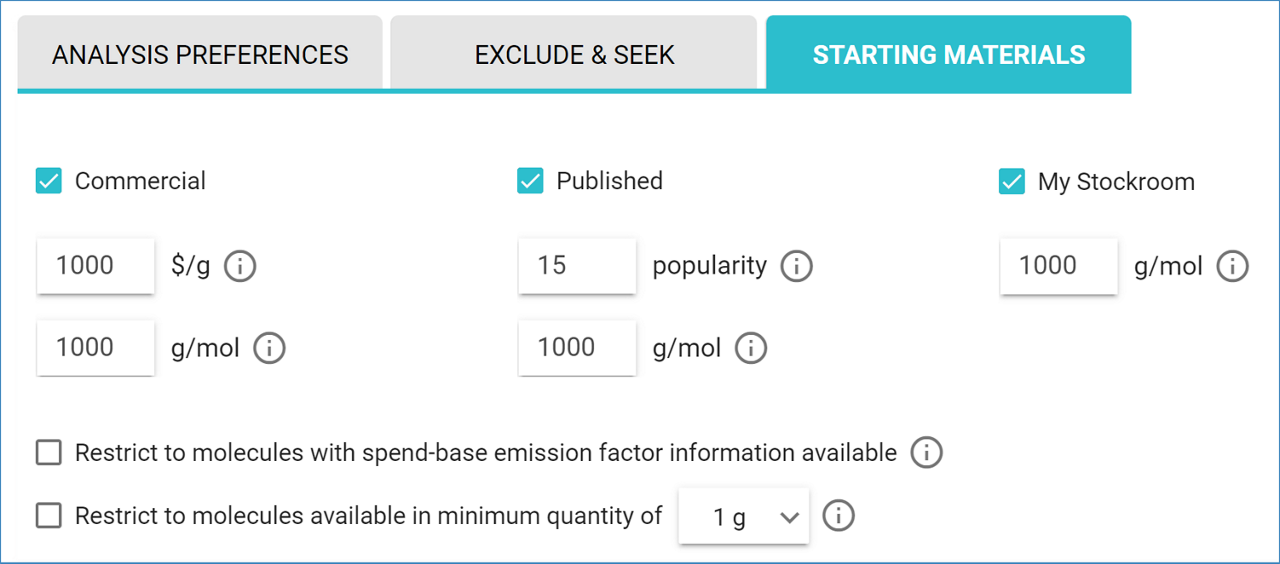Screen dimensions: 1280x564
Task: Click info icon for emission factor restriction
Action: point(926,453)
